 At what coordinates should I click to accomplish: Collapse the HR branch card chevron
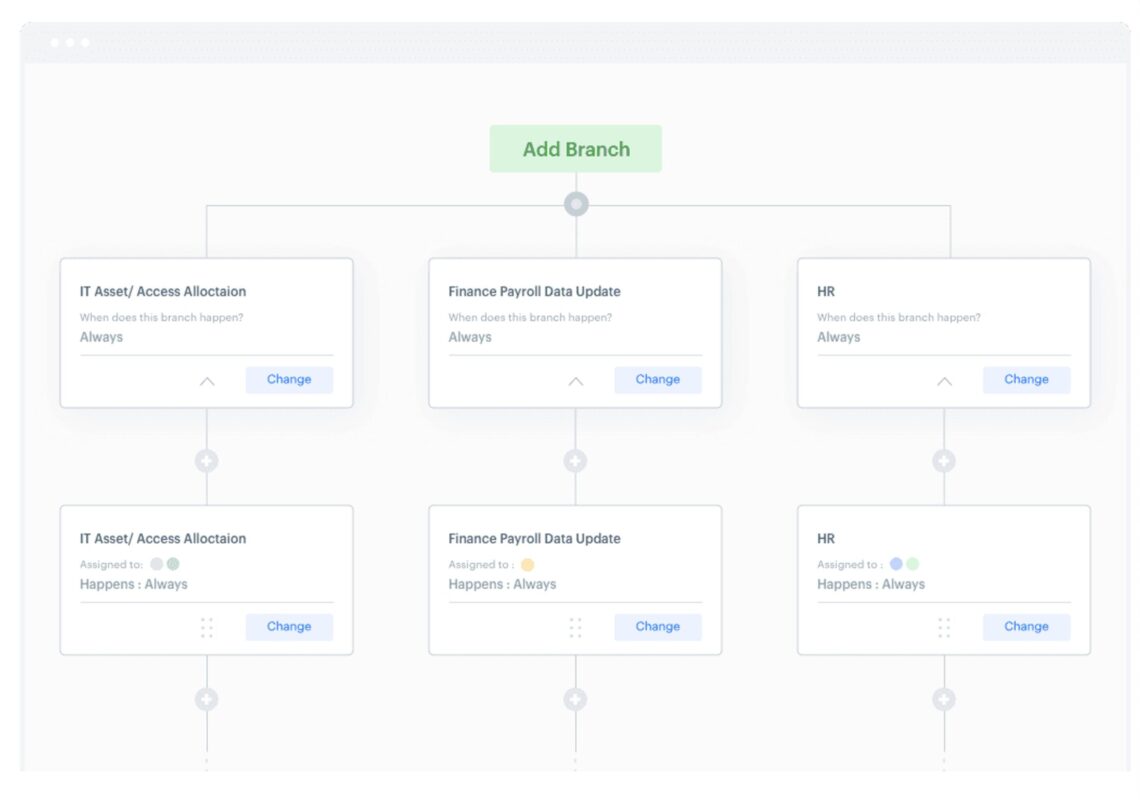(944, 381)
